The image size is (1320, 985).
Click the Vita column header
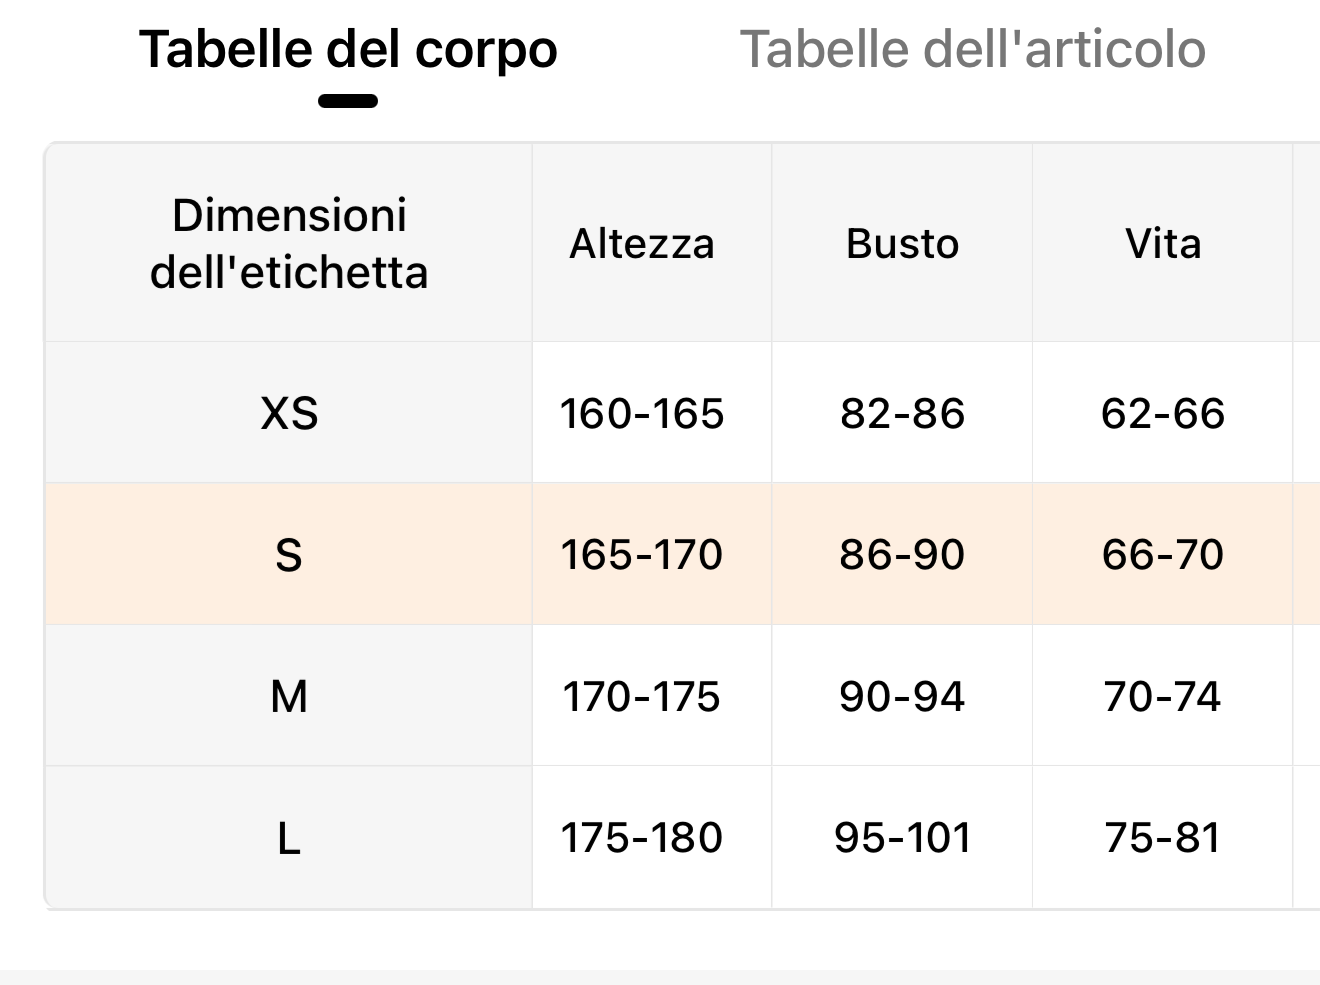[1163, 243]
